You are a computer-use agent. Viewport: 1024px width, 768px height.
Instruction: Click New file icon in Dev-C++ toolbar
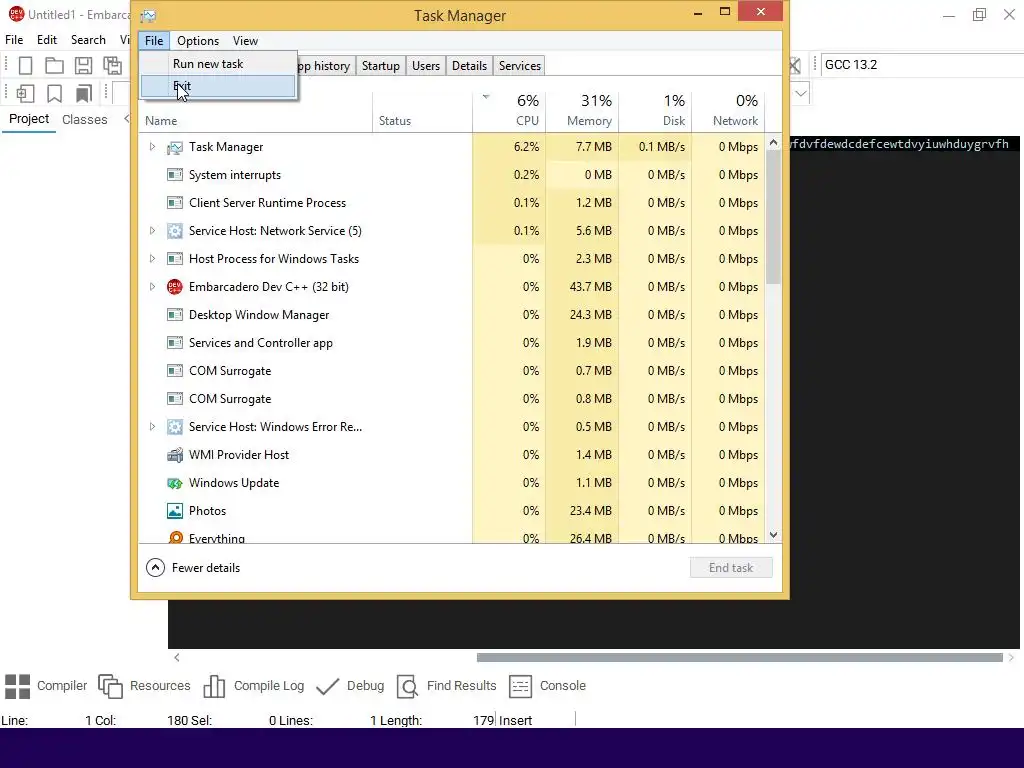(x=25, y=65)
